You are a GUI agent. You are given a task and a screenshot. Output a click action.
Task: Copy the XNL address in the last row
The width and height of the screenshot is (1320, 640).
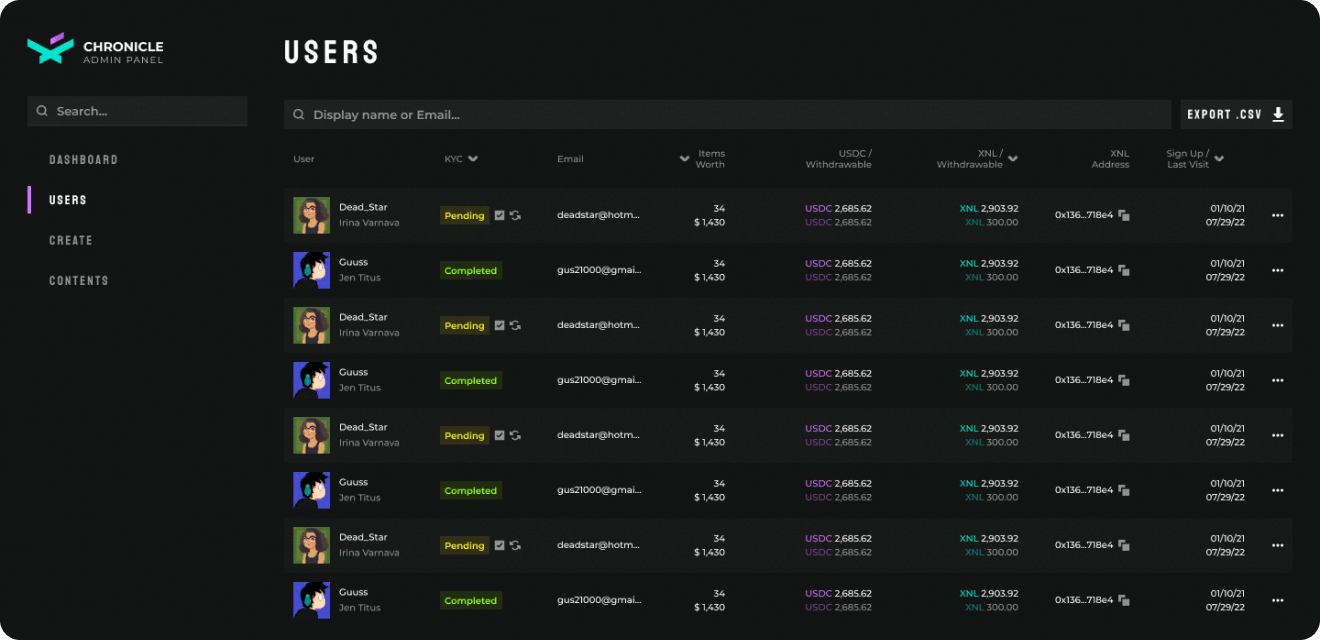click(x=1124, y=600)
